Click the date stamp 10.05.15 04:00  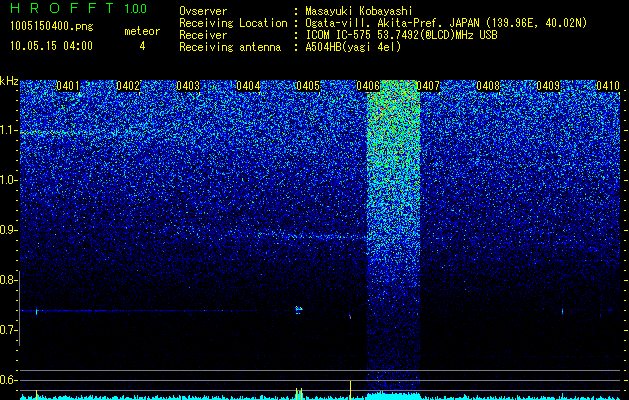pyautogui.click(x=52, y=46)
